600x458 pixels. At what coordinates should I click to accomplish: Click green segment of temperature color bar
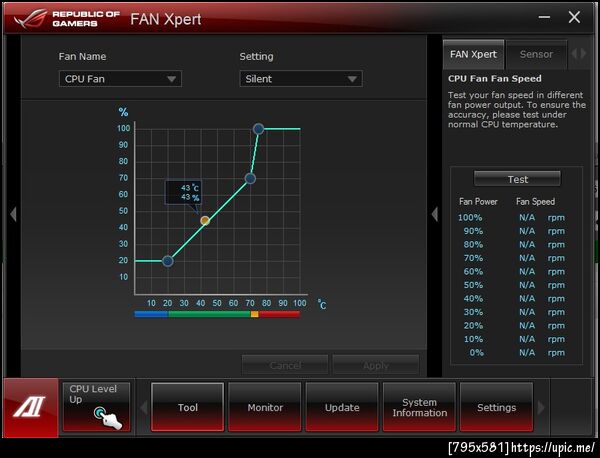point(209,314)
